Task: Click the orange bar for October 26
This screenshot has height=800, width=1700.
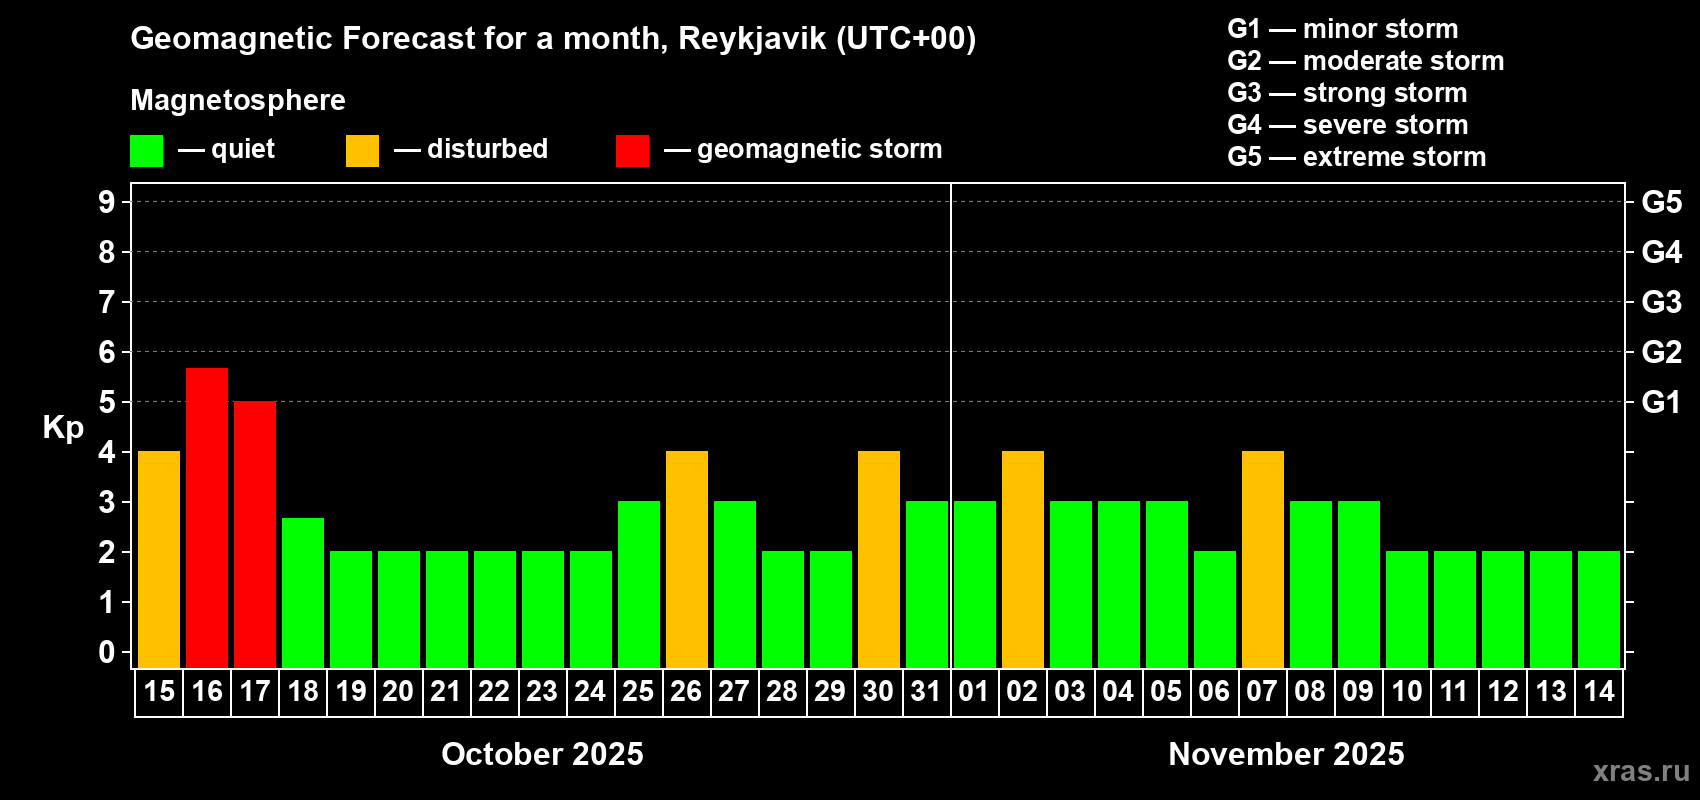Action: [687, 560]
